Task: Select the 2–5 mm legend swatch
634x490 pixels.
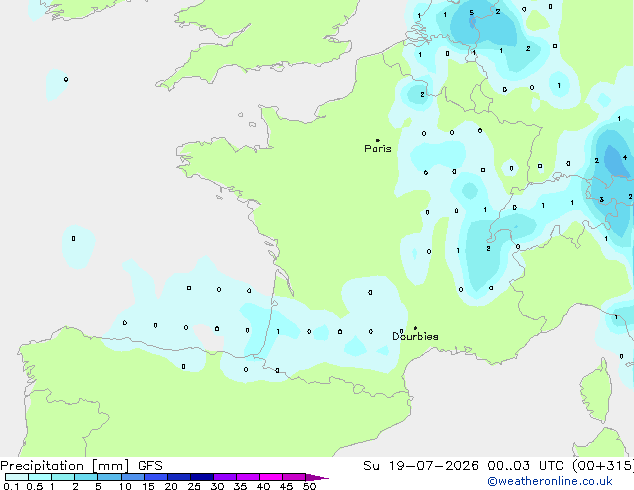Action: point(86,477)
